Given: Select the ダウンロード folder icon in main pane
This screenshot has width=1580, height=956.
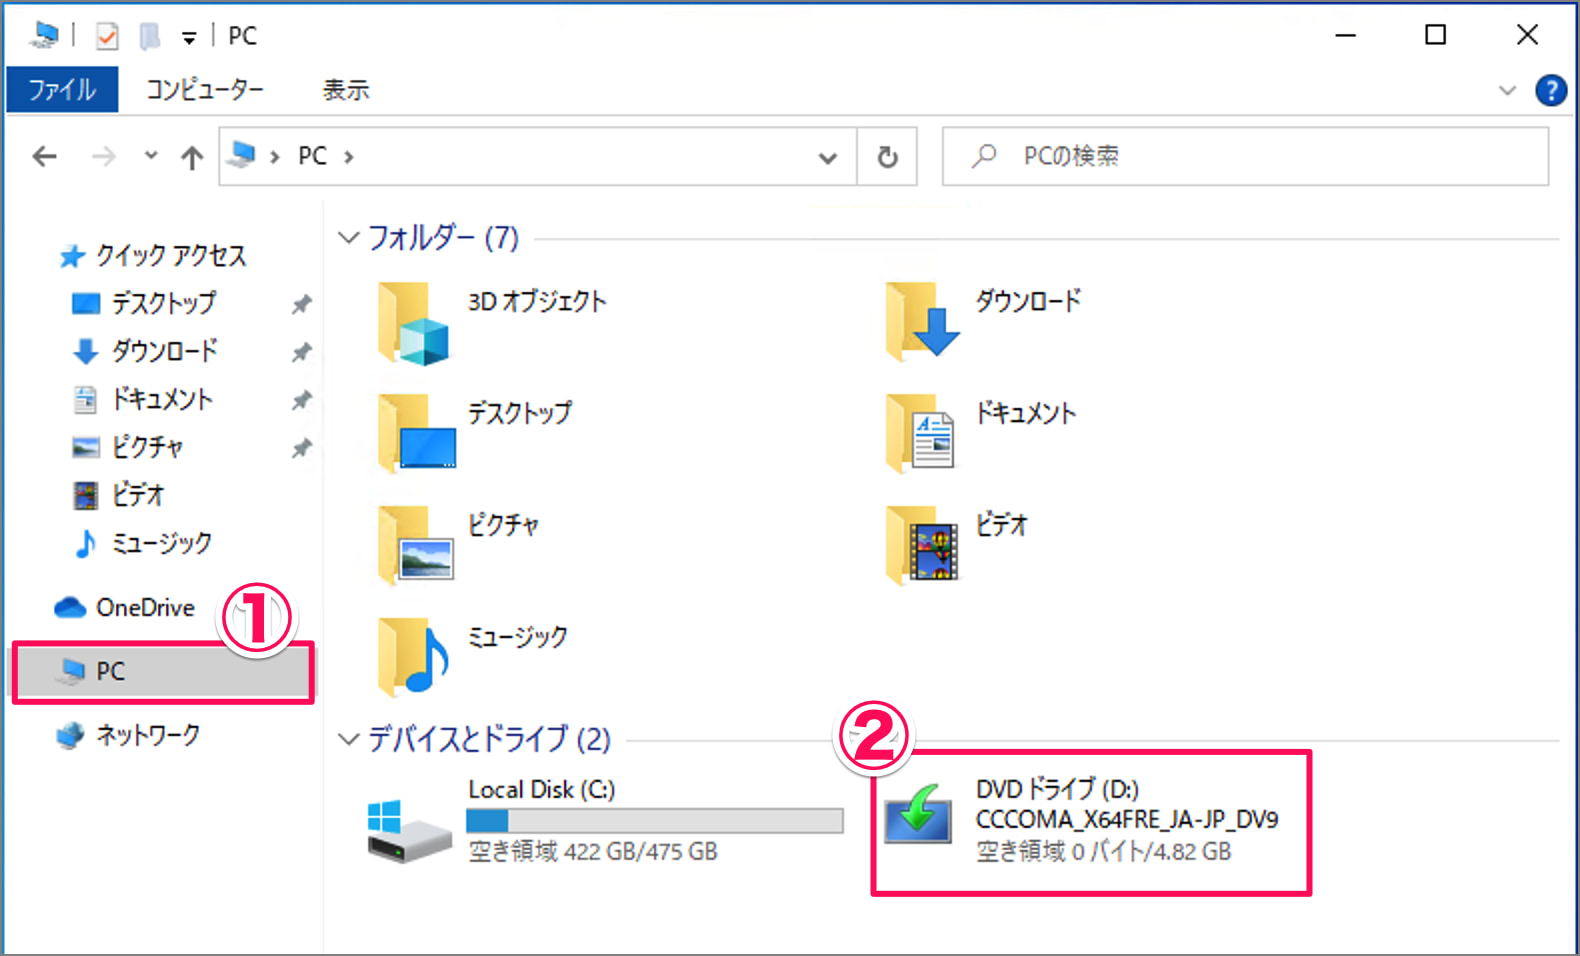Looking at the screenshot, I should [x=922, y=320].
